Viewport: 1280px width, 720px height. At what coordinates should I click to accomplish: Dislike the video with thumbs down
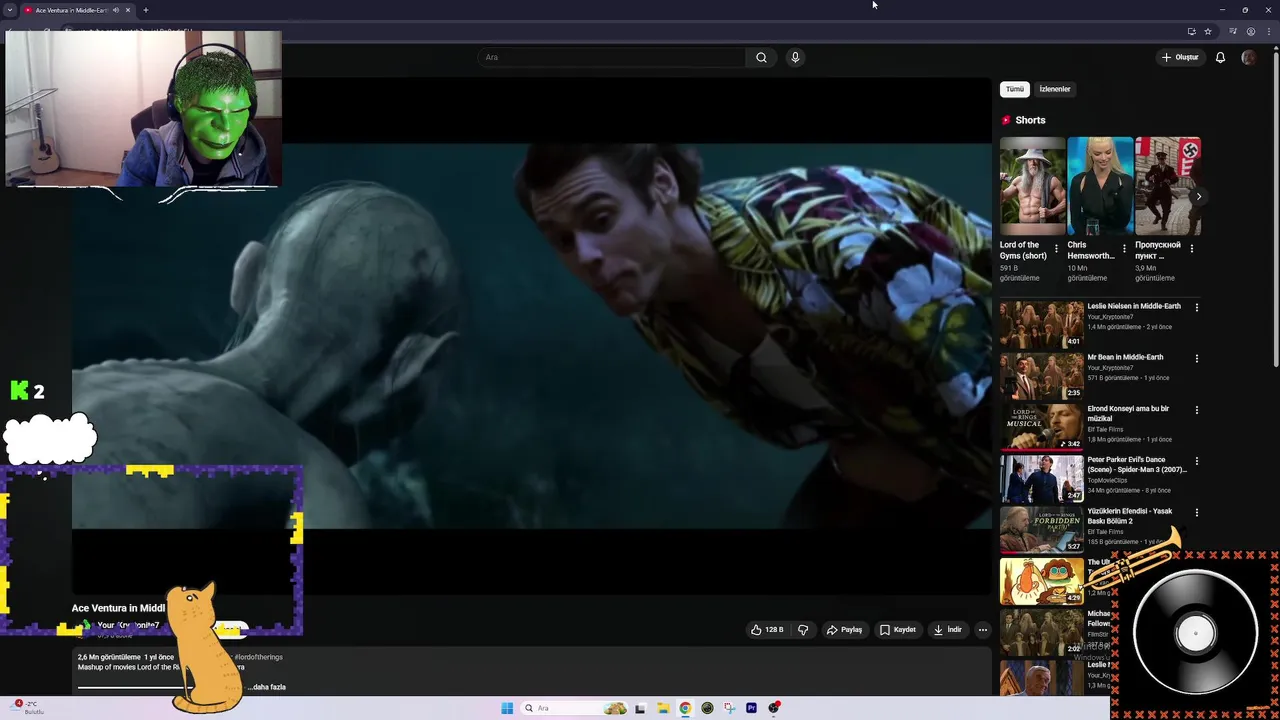[803, 630]
